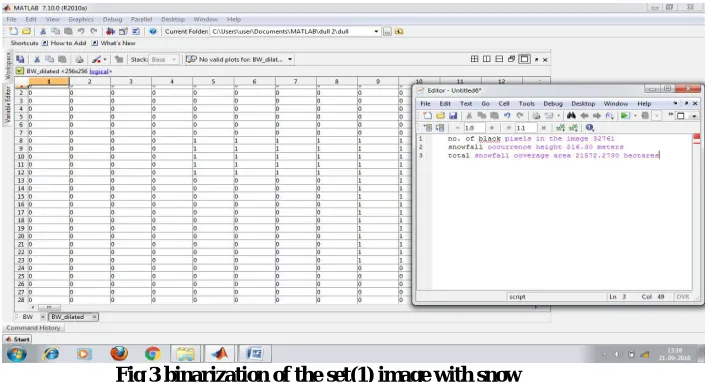
Task: Run the script with green play icon
Action: click(625, 116)
